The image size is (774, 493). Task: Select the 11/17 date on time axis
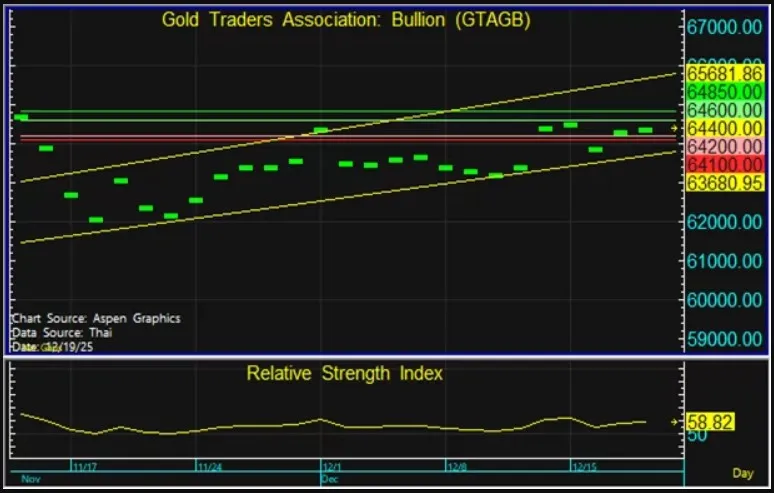click(84, 467)
